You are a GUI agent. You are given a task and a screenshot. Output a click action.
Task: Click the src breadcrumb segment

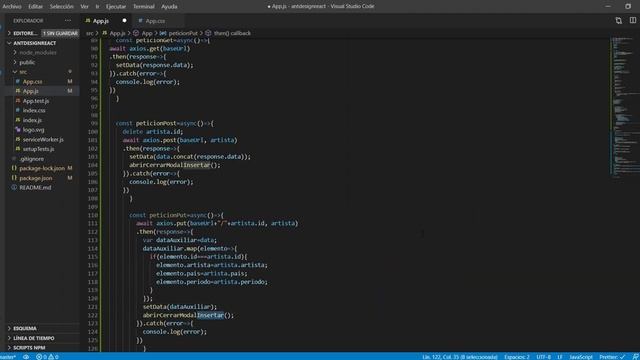click(89, 33)
